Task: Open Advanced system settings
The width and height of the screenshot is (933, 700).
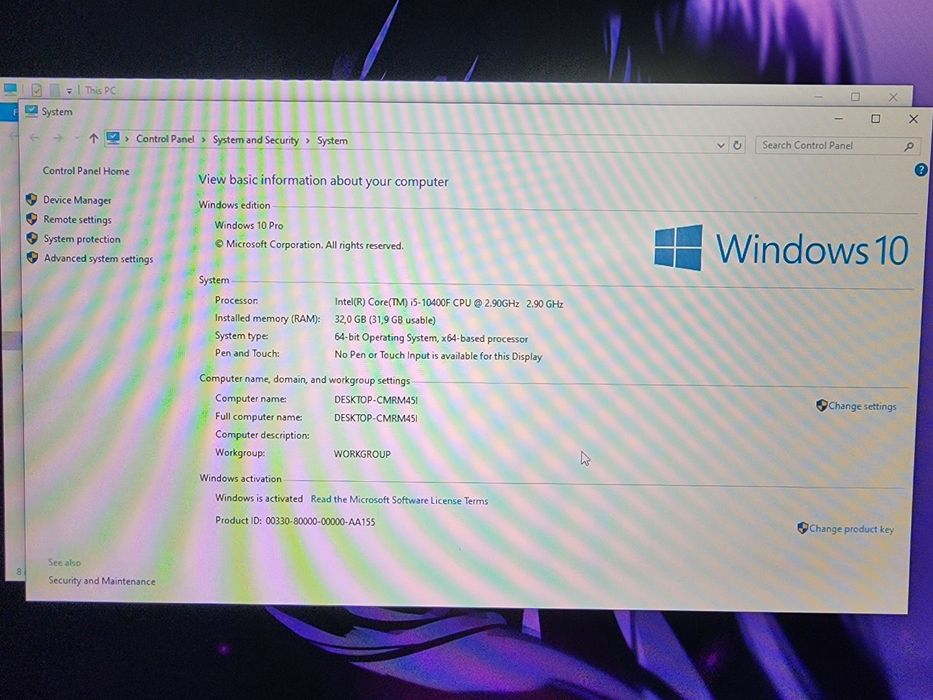Action: click(98, 259)
